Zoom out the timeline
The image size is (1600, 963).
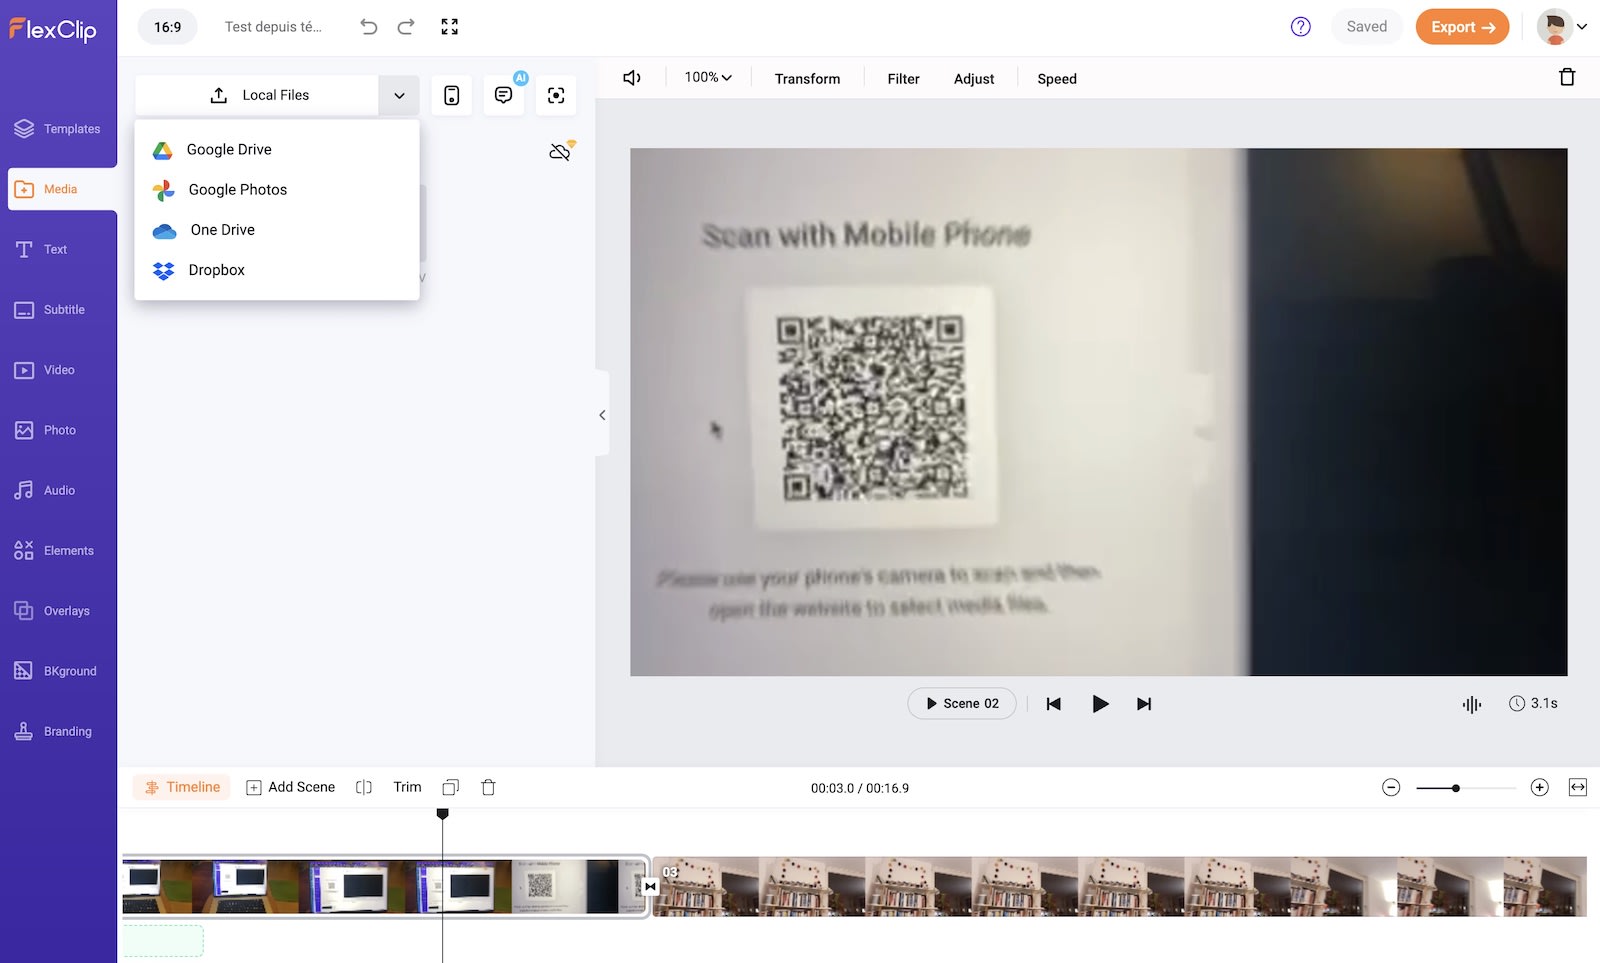pos(1391,788)
